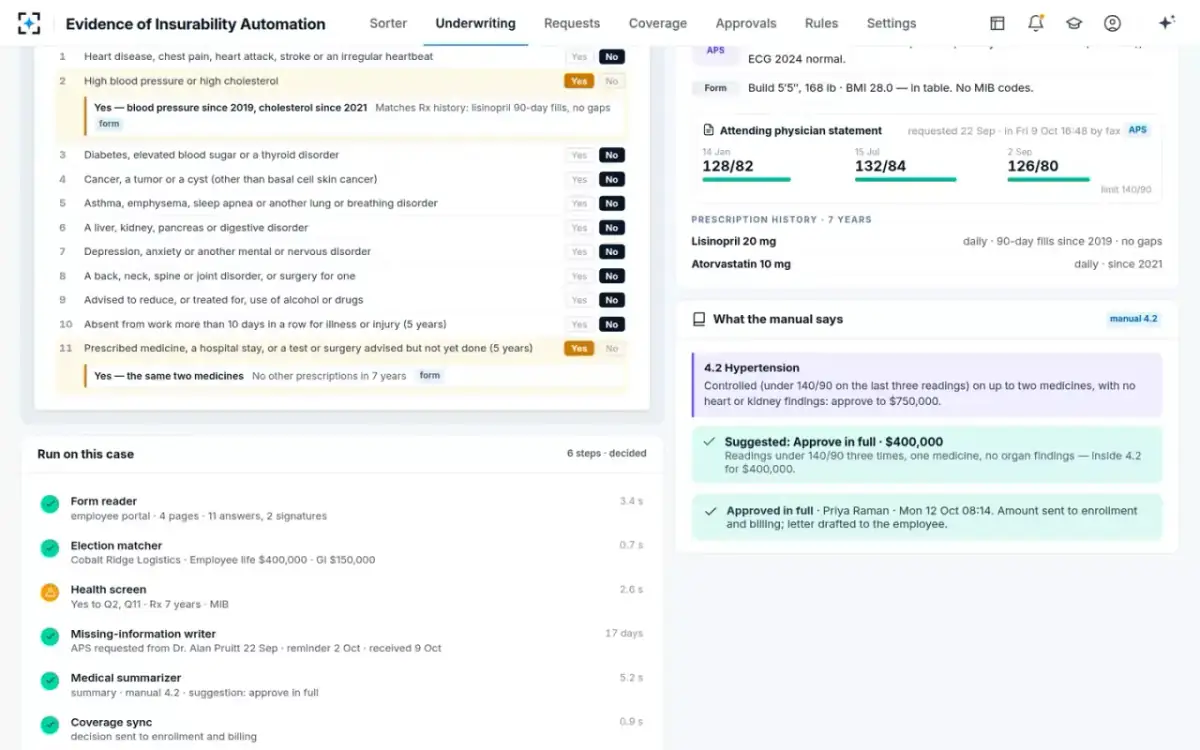
Task: Open the Coverage sync step
Action: pyautogui.click(x=341, y=729)
